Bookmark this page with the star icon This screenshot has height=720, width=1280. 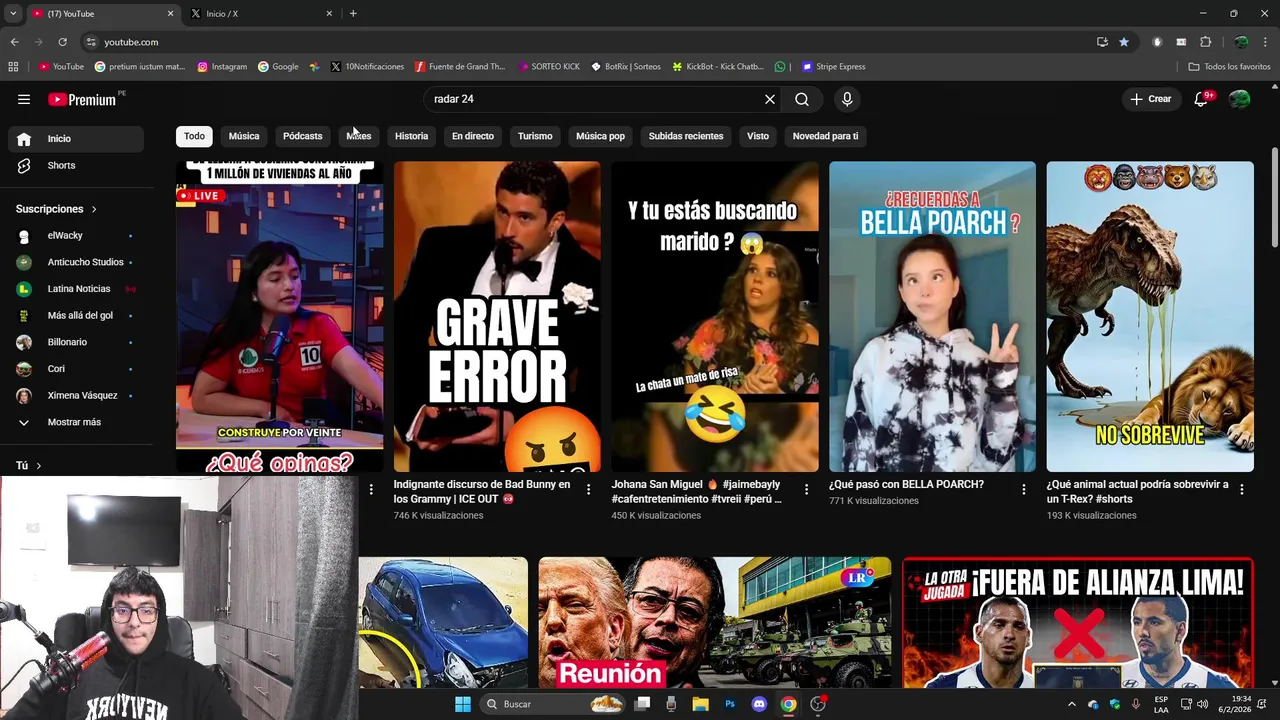(x=1124, y=42)
